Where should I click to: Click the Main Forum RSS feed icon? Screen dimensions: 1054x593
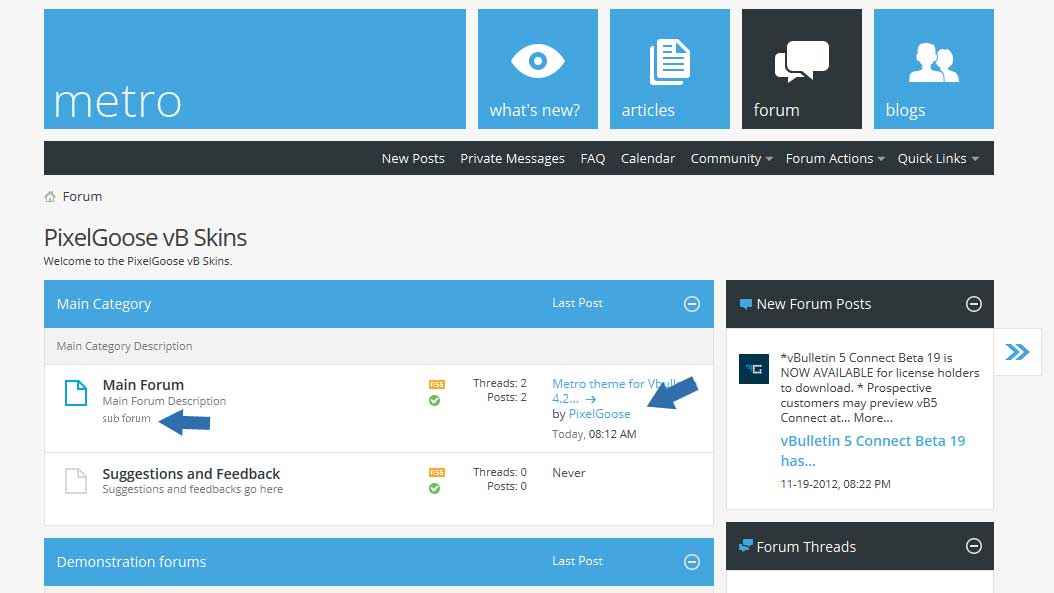tap(436, 384)
